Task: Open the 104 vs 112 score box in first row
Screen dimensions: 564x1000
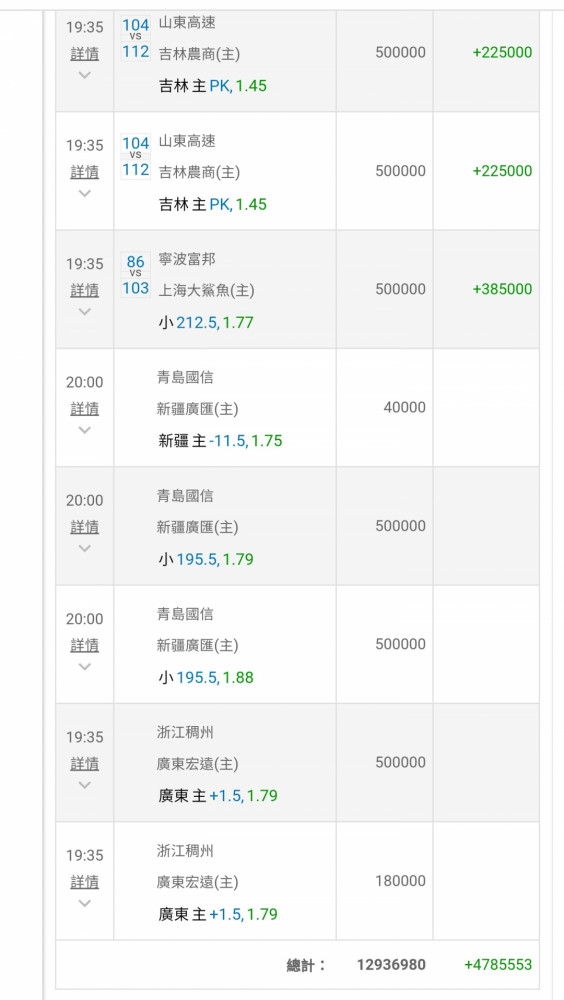Action: 135,38
